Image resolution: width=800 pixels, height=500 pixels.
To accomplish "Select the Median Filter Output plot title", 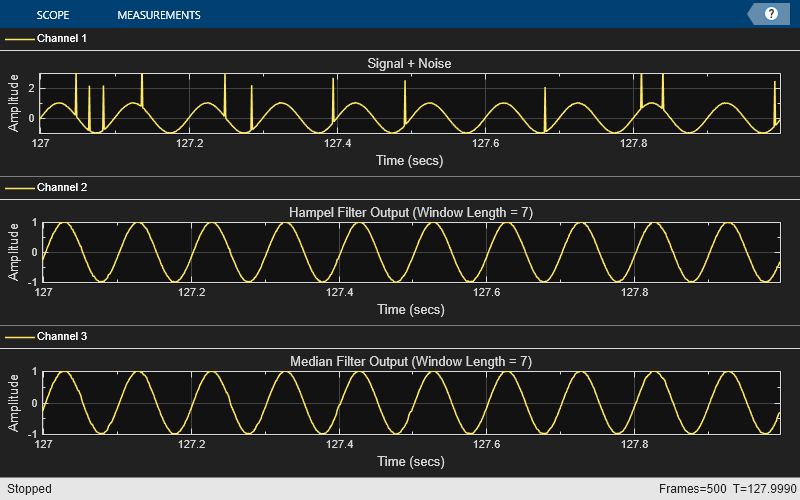I will point(410,361).
